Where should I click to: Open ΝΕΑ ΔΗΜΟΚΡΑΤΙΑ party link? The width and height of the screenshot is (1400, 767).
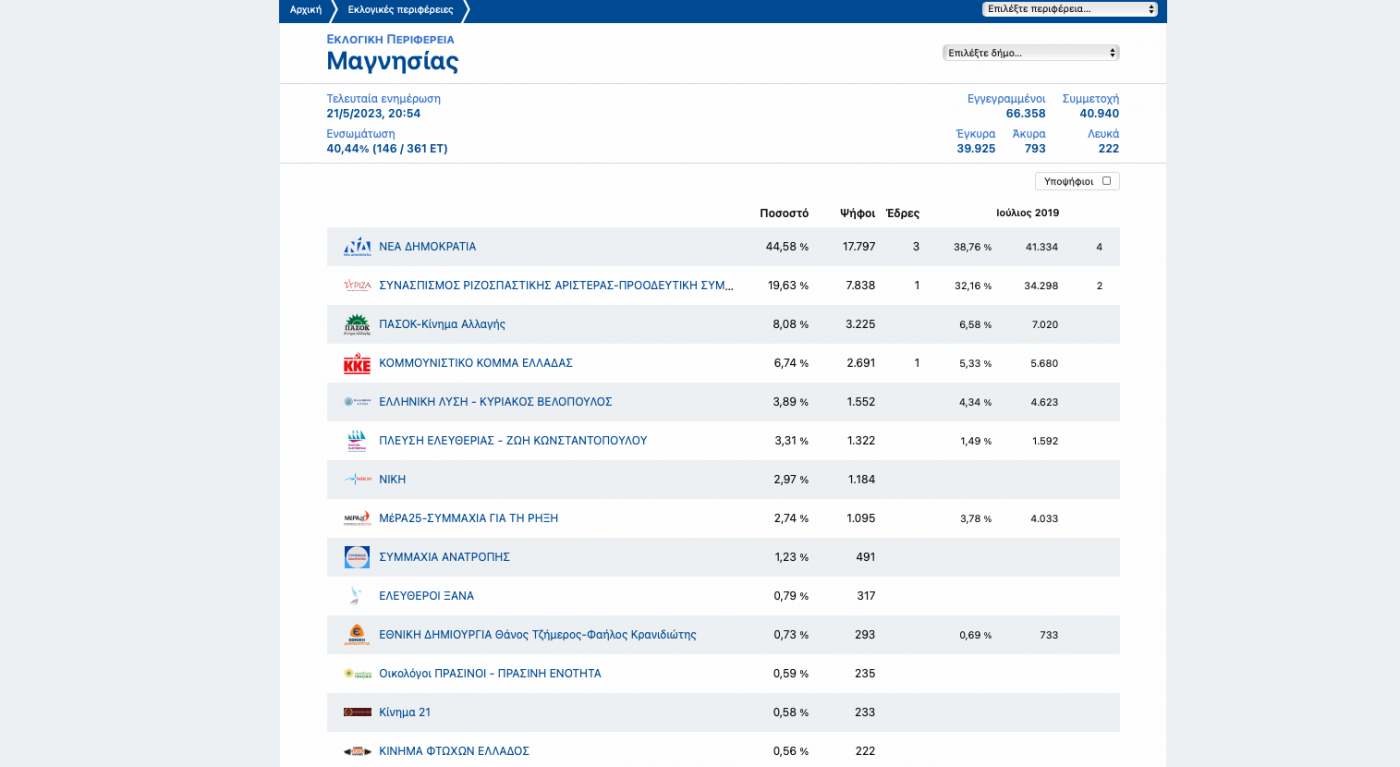(427, 246)
